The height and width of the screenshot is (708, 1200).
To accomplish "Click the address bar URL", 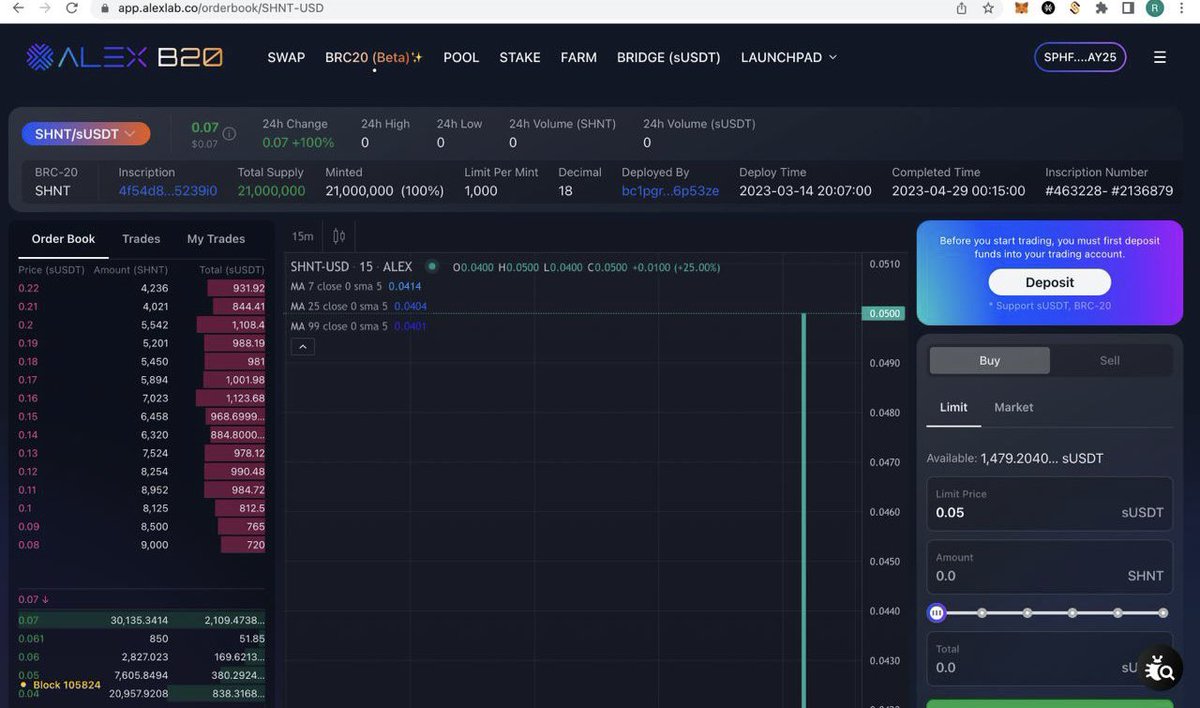I will click(221, 8).
